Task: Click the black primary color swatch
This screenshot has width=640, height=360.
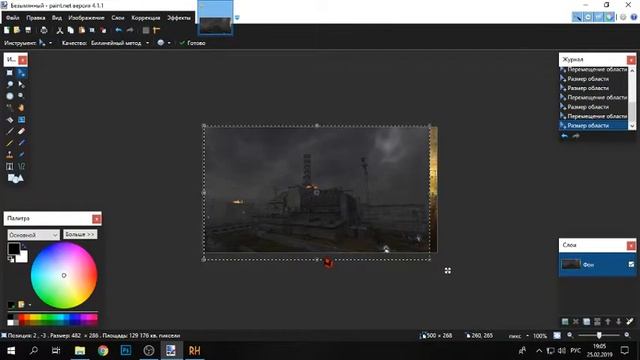Action: pyautogui.click(x=13, y=248)
